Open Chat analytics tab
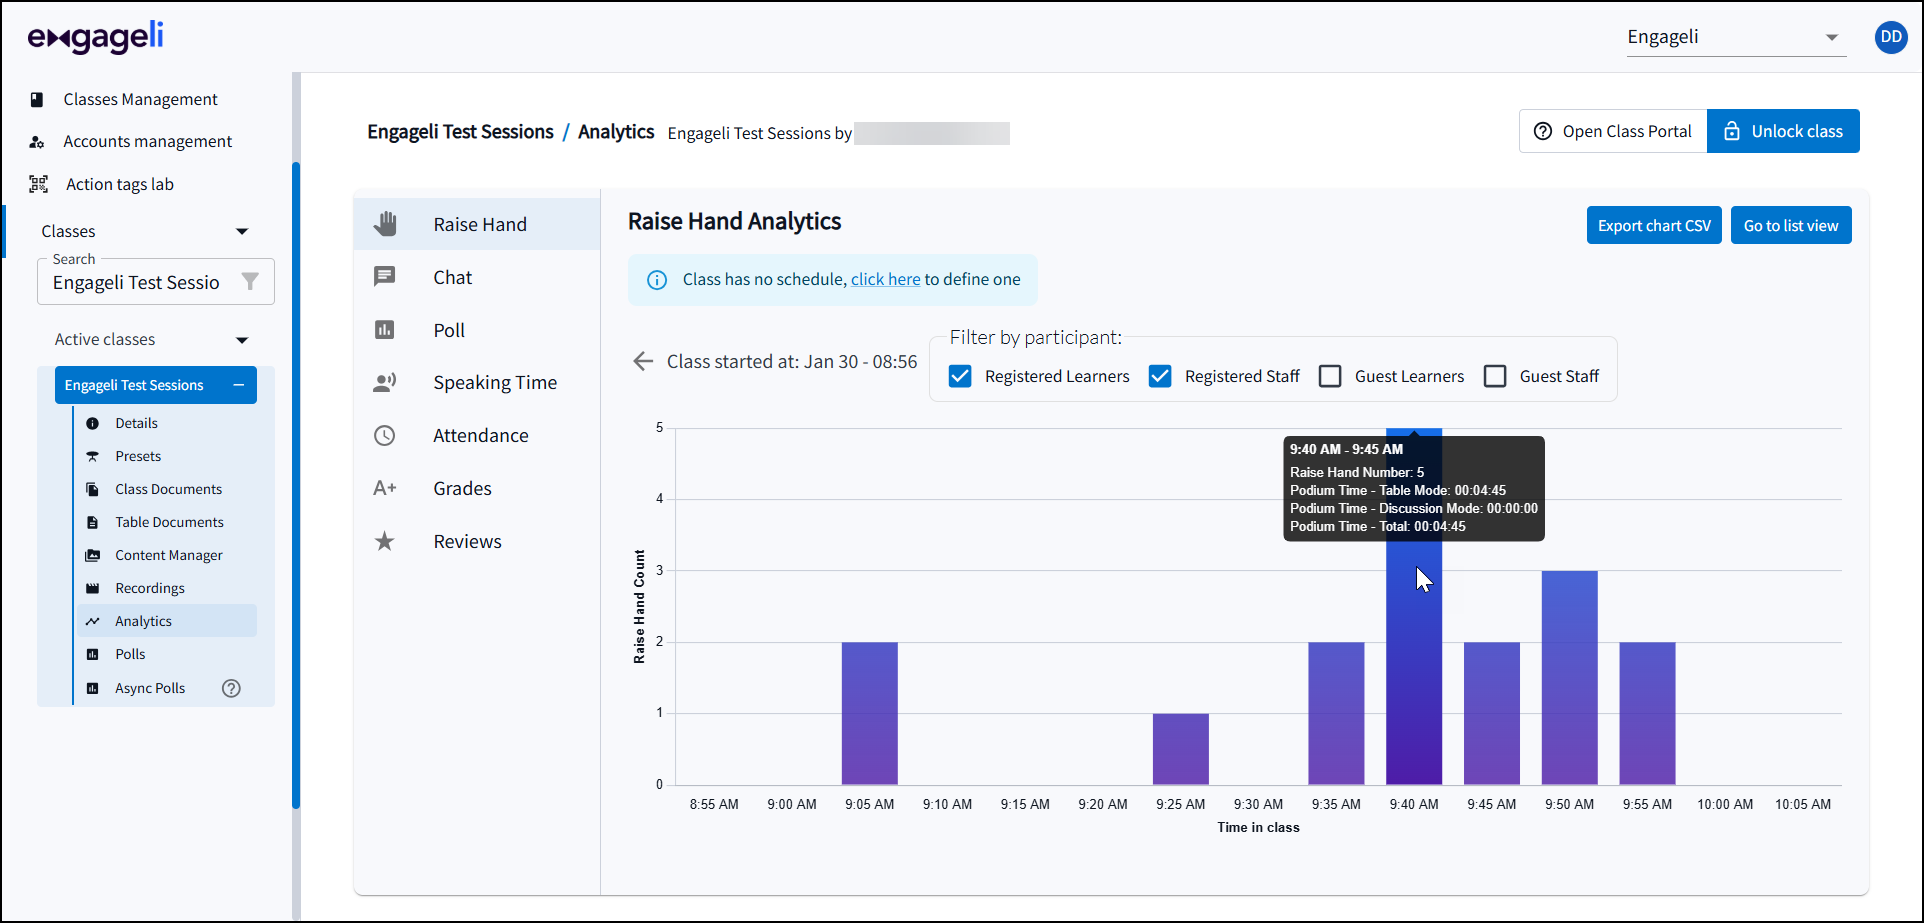The image size is (1924, 923). (477, 277)
